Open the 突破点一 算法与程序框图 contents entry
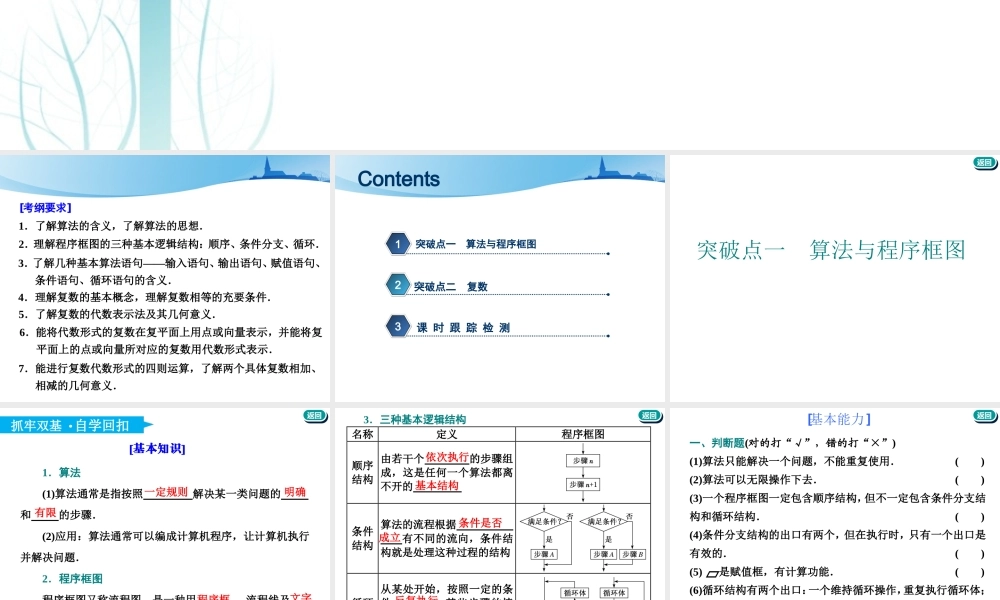The width and height of the screenshot is (1000, 600). pyautogui.click(x=475, y=243)
